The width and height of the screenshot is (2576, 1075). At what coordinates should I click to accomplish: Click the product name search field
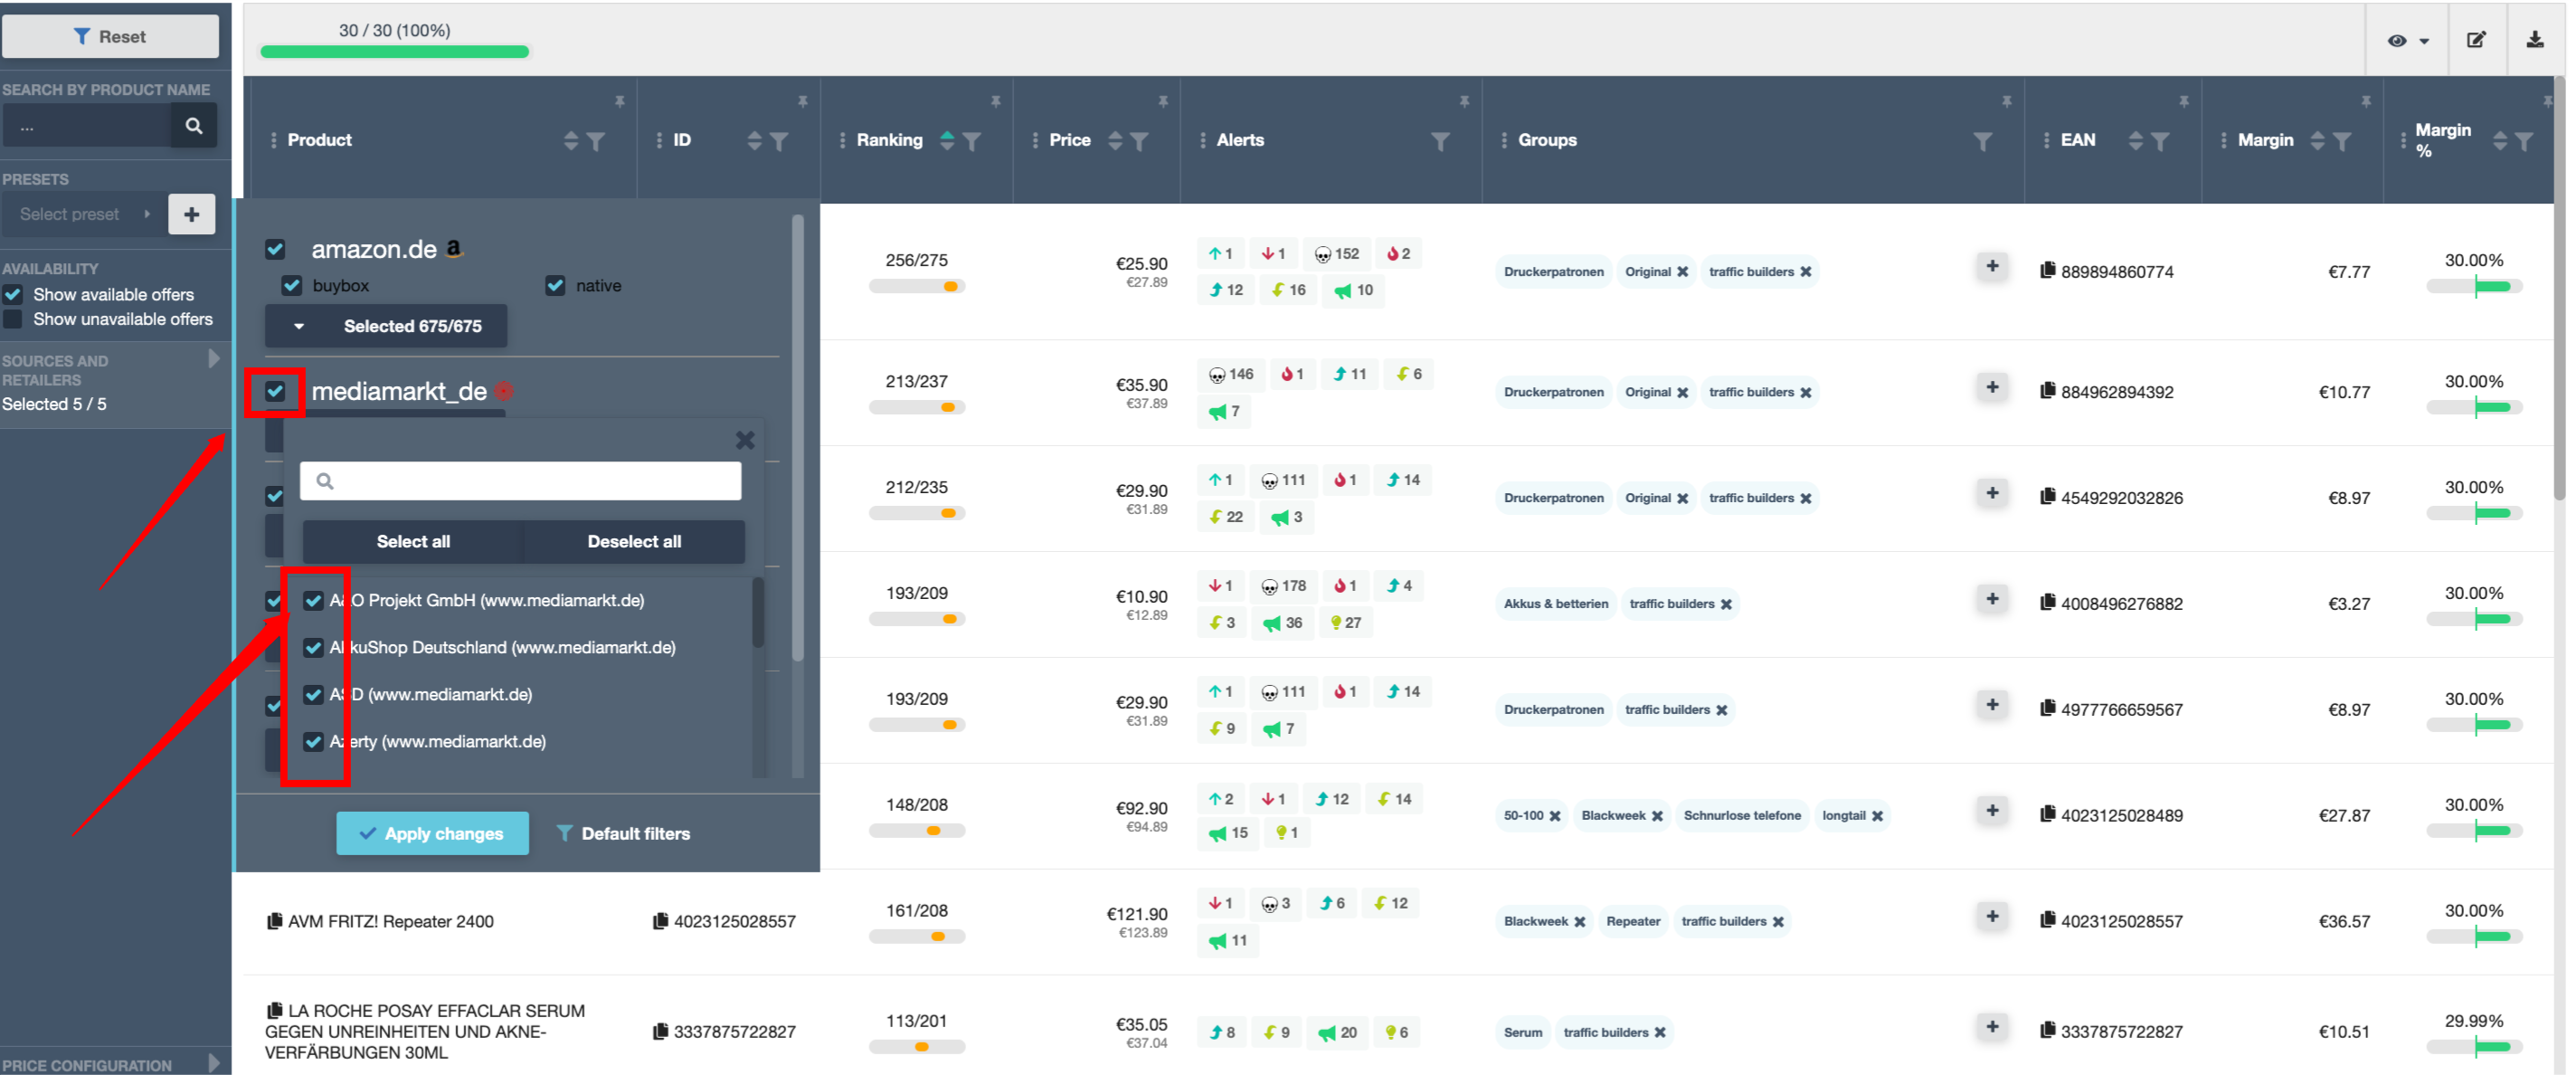(x=87, y=126)
